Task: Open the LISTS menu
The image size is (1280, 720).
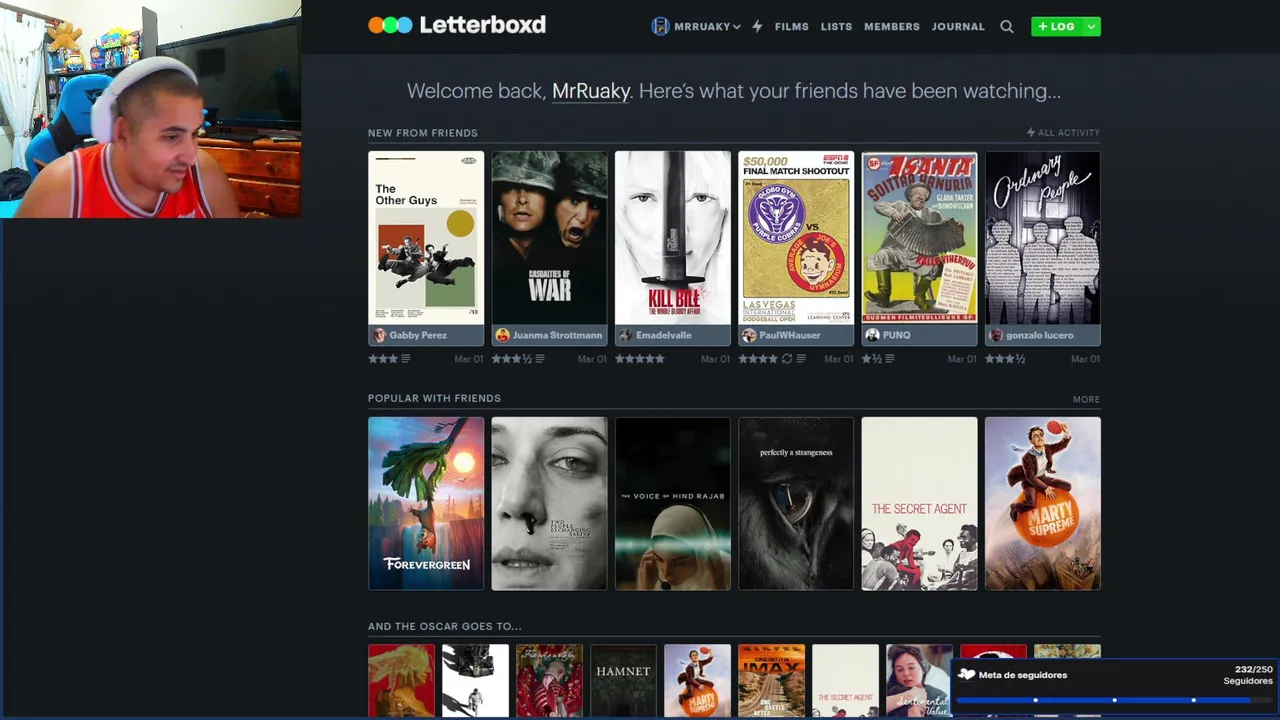Action: (x=836, y=27)
